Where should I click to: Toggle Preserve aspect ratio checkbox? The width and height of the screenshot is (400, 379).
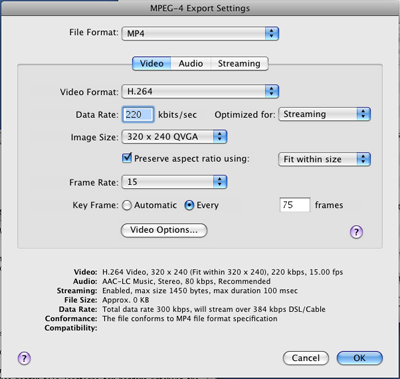(127, 158)
